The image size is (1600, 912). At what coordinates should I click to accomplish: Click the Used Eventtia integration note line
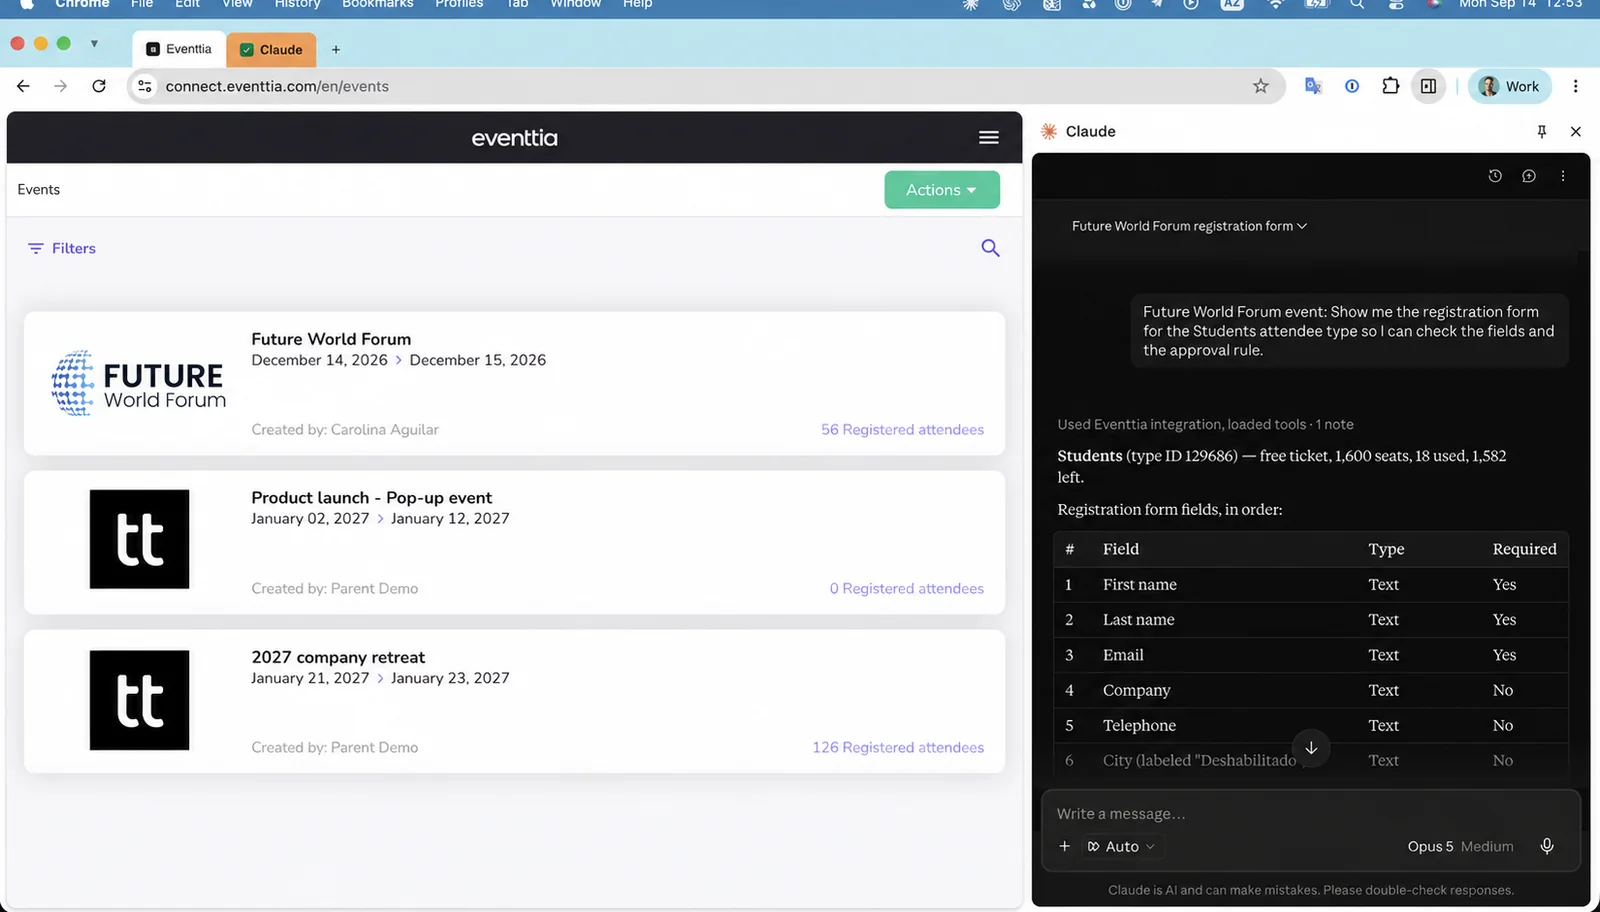click(1205, 424)
